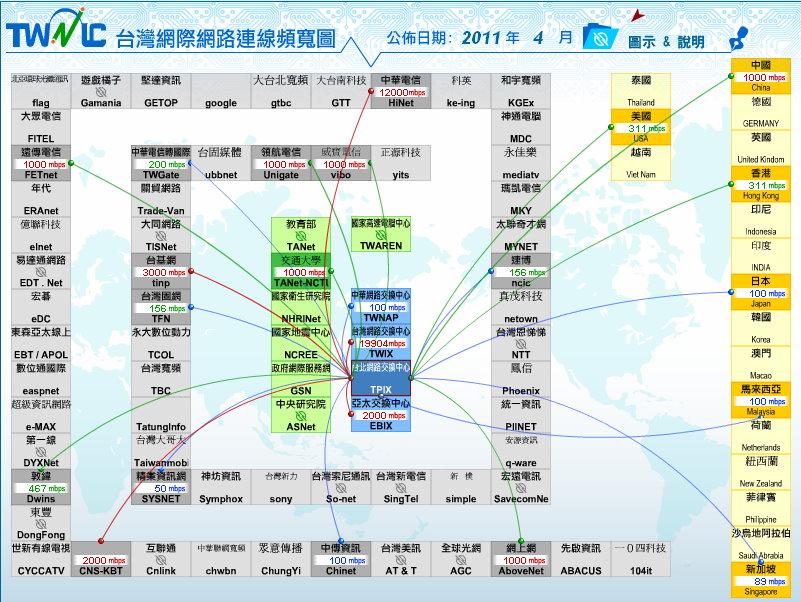Open the TWIX exchange label
The image size is (801, 602).
381,354
